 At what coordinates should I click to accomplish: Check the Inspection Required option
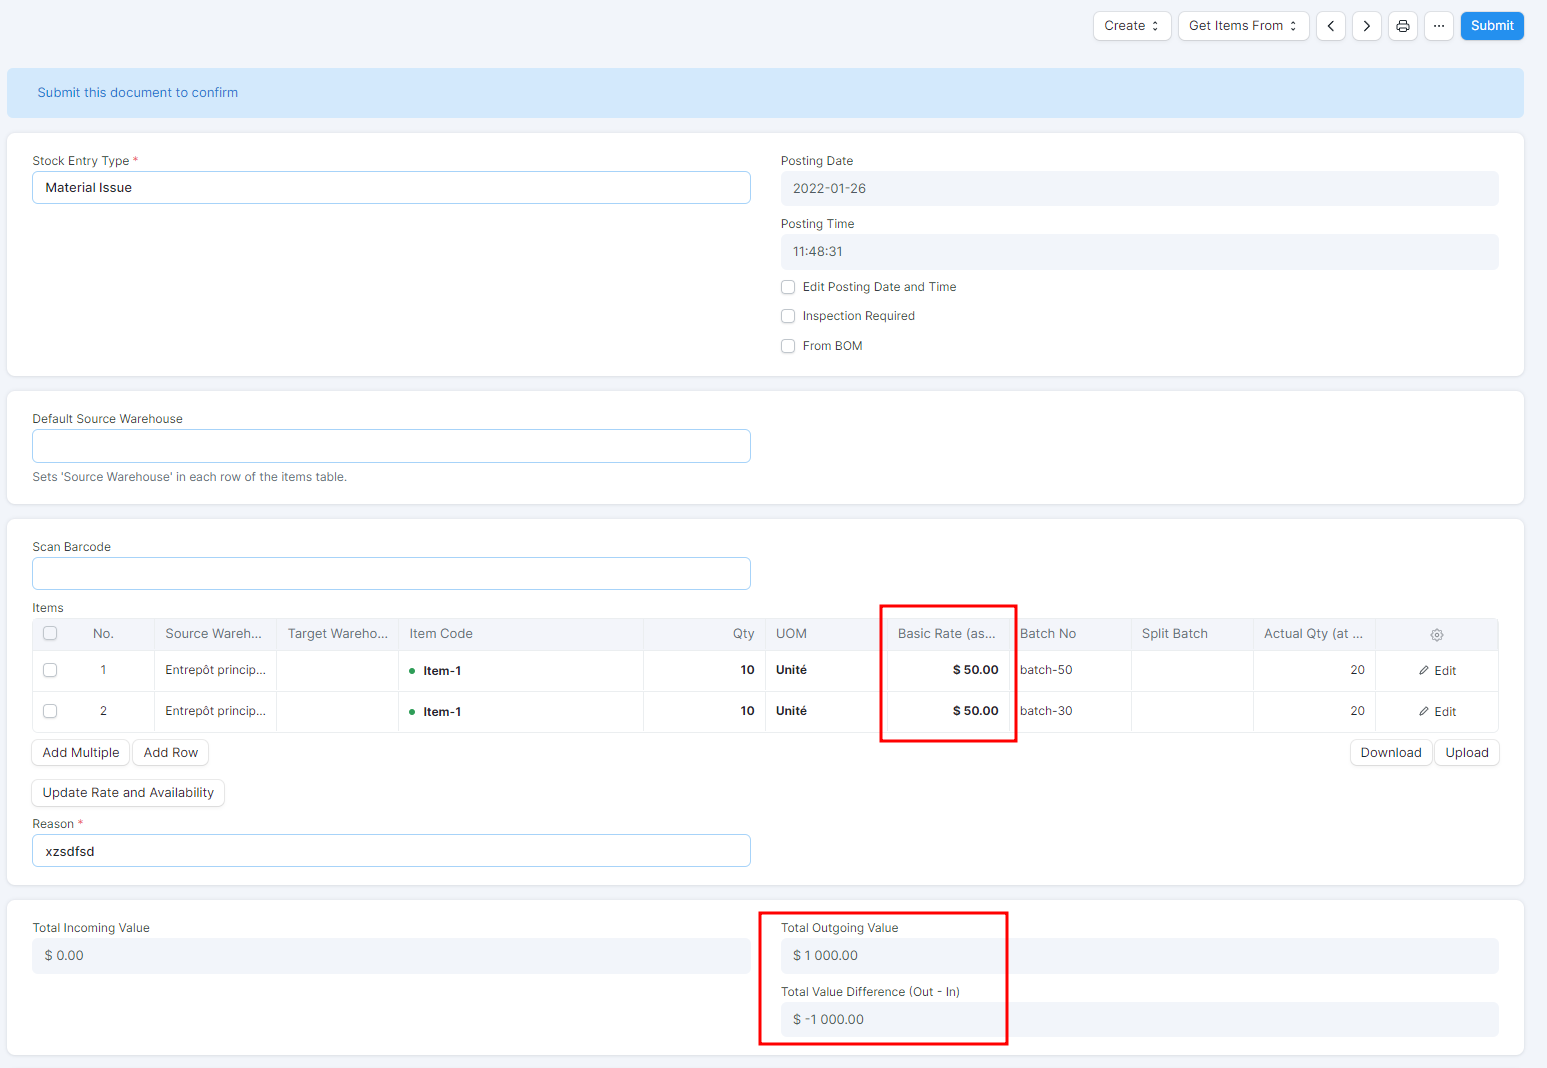point(788,316)
